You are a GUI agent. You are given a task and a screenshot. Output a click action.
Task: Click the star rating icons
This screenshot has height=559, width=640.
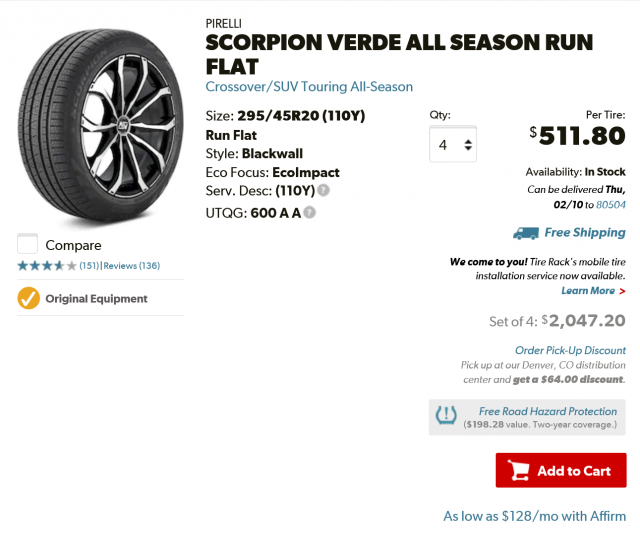(x=46, y=266)
